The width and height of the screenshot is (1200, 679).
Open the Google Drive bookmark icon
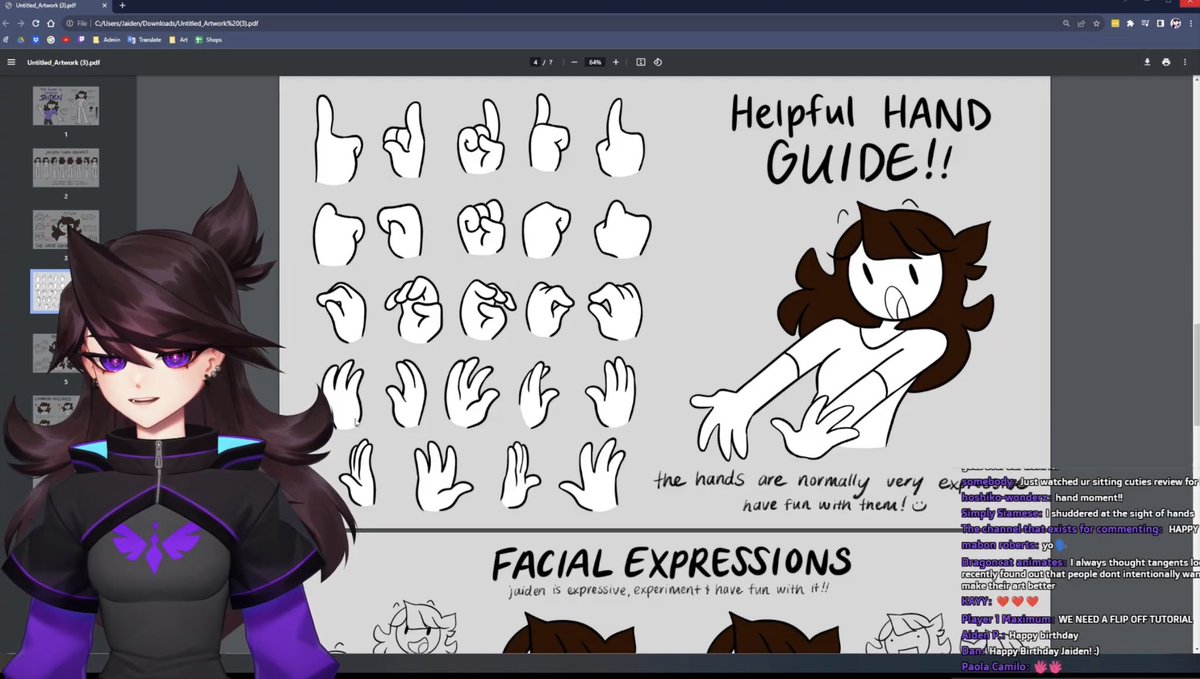(x=21, y=40)
